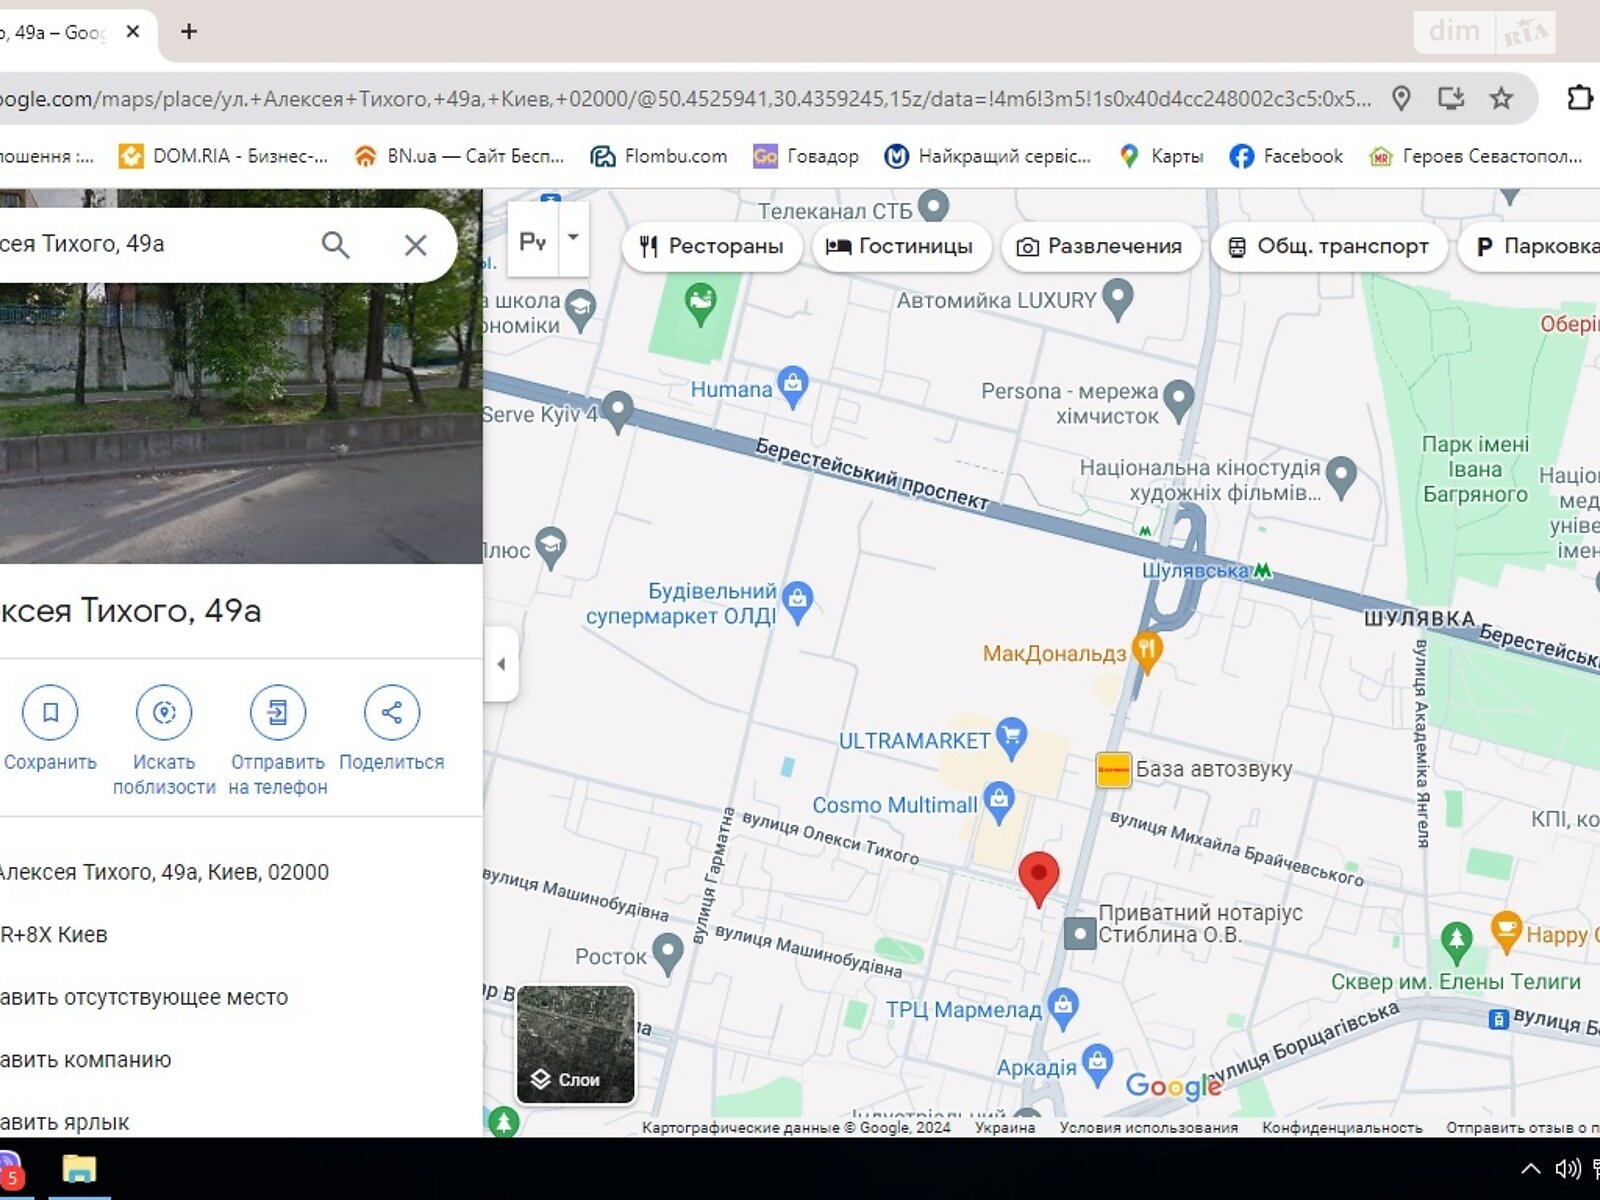Click the Поделиться share icon
The image size is (1600, 1200).
pyautogui.click(x=392, y=712)
